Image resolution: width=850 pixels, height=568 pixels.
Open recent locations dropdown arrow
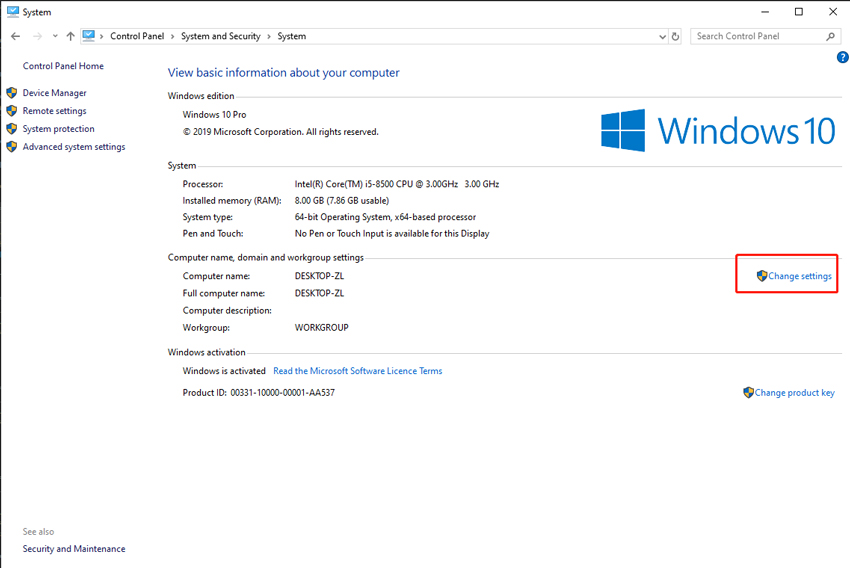[55, 36]
